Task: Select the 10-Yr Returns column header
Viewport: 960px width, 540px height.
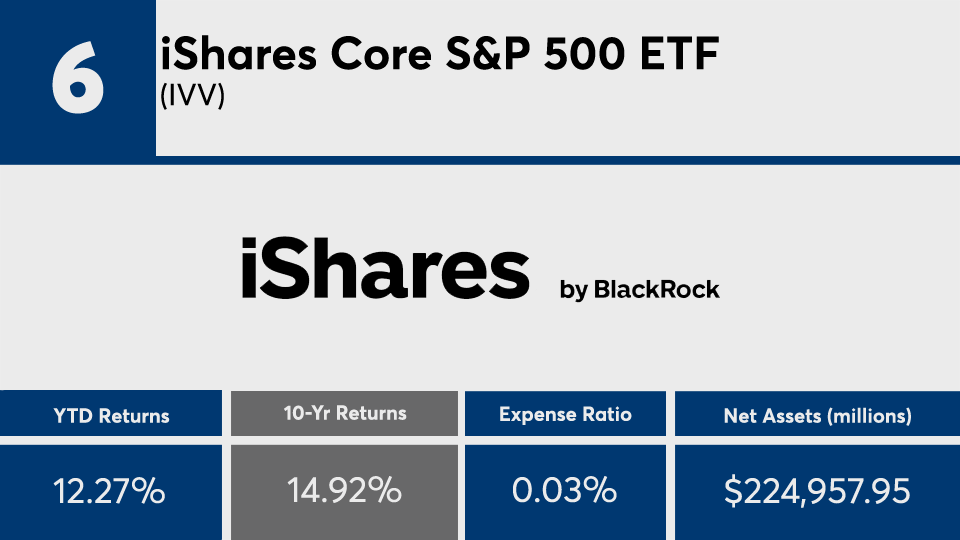Action: [344, 413]
